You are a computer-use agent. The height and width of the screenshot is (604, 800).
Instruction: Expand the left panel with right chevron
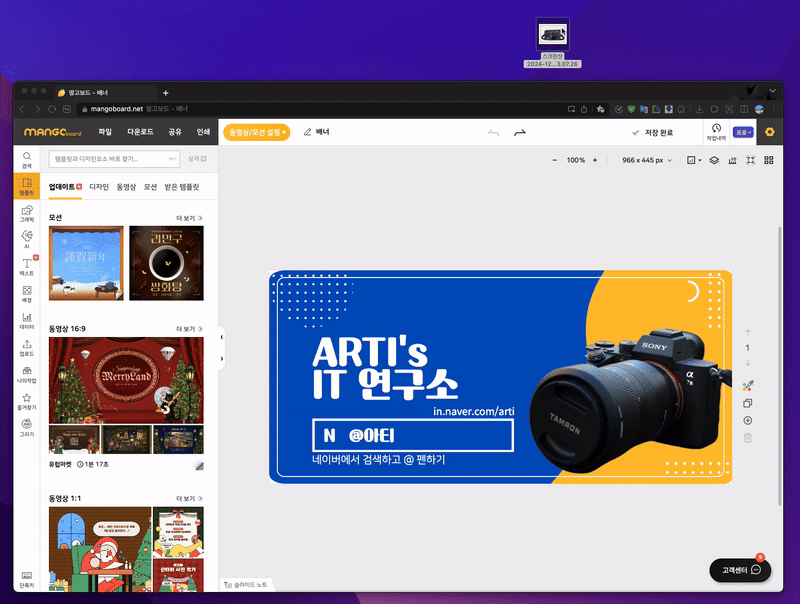click(221, 359)
